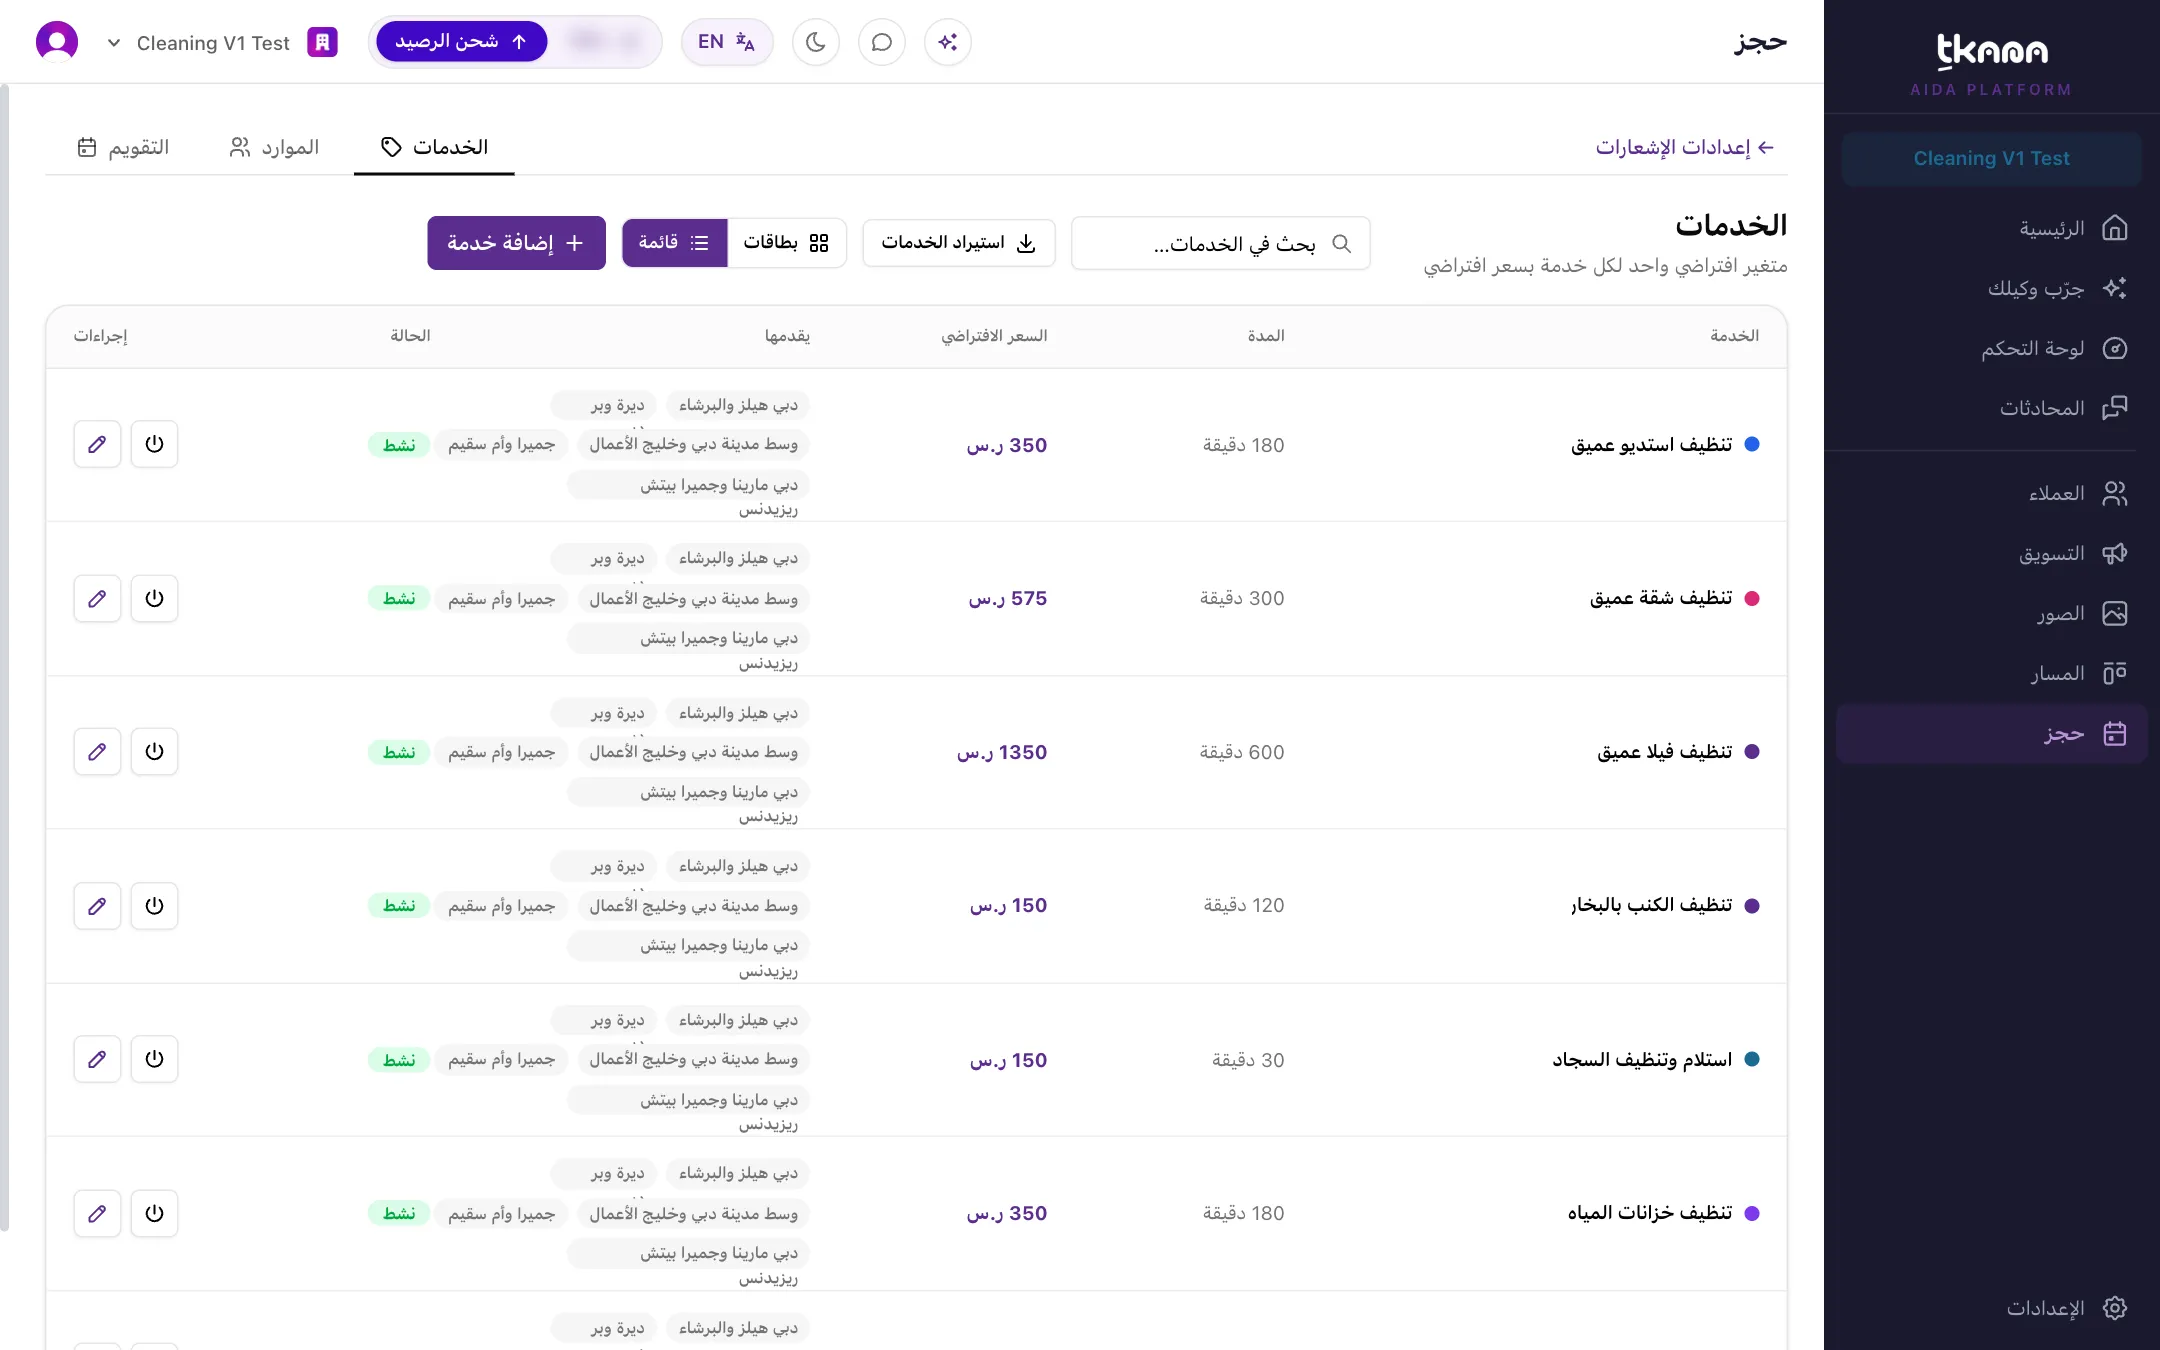Image resolution: width=2160 pixels, height=1350 pixels.
Task: Open الرئيسية home in the sidebar
Action: [x=1990, y=228]
